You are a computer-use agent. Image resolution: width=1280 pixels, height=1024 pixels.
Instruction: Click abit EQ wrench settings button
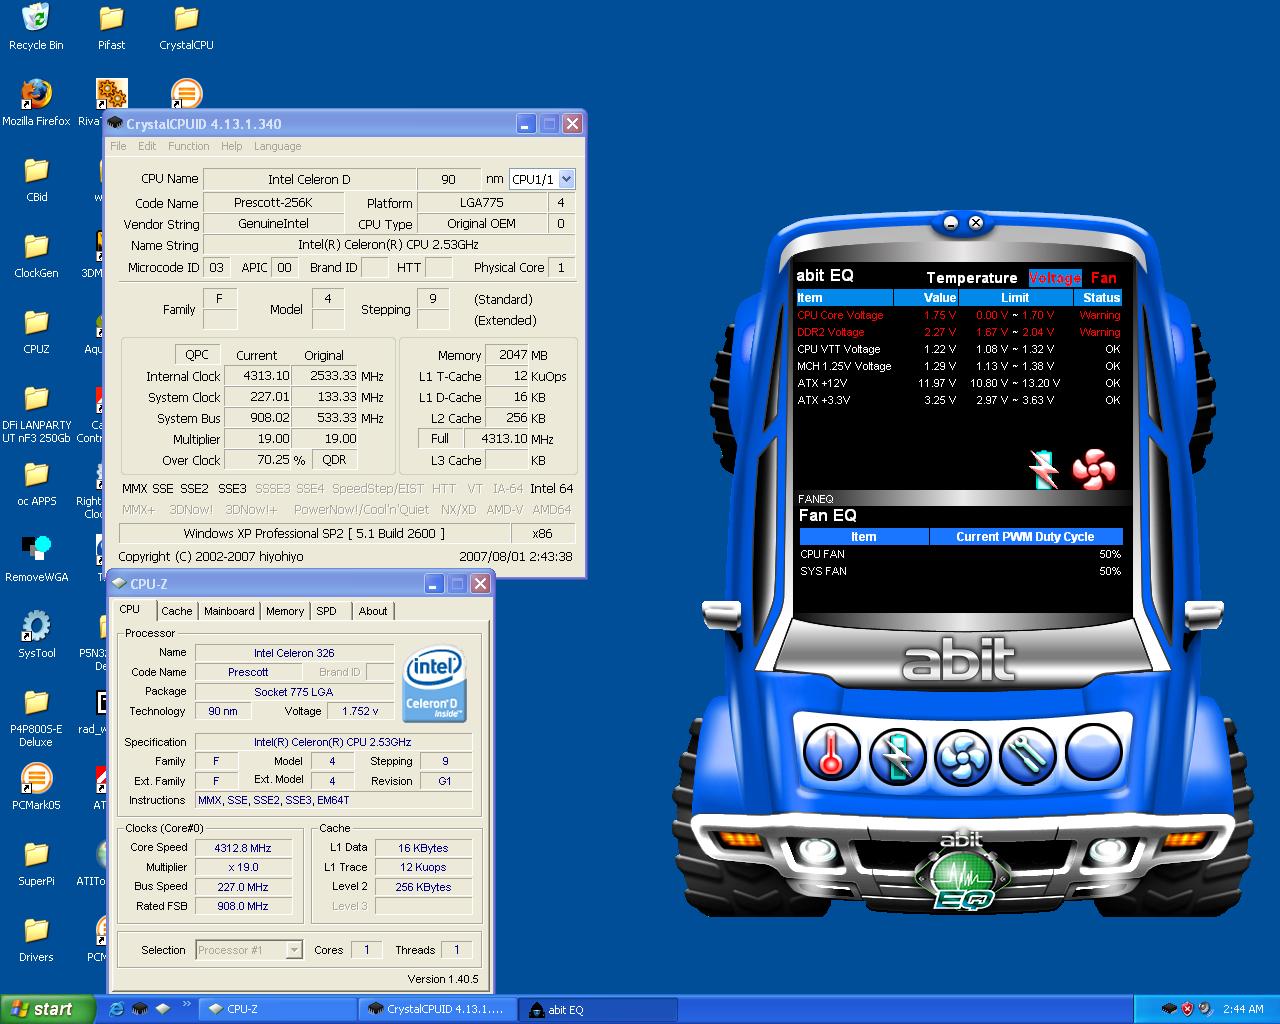click(x=1027, y=754)
